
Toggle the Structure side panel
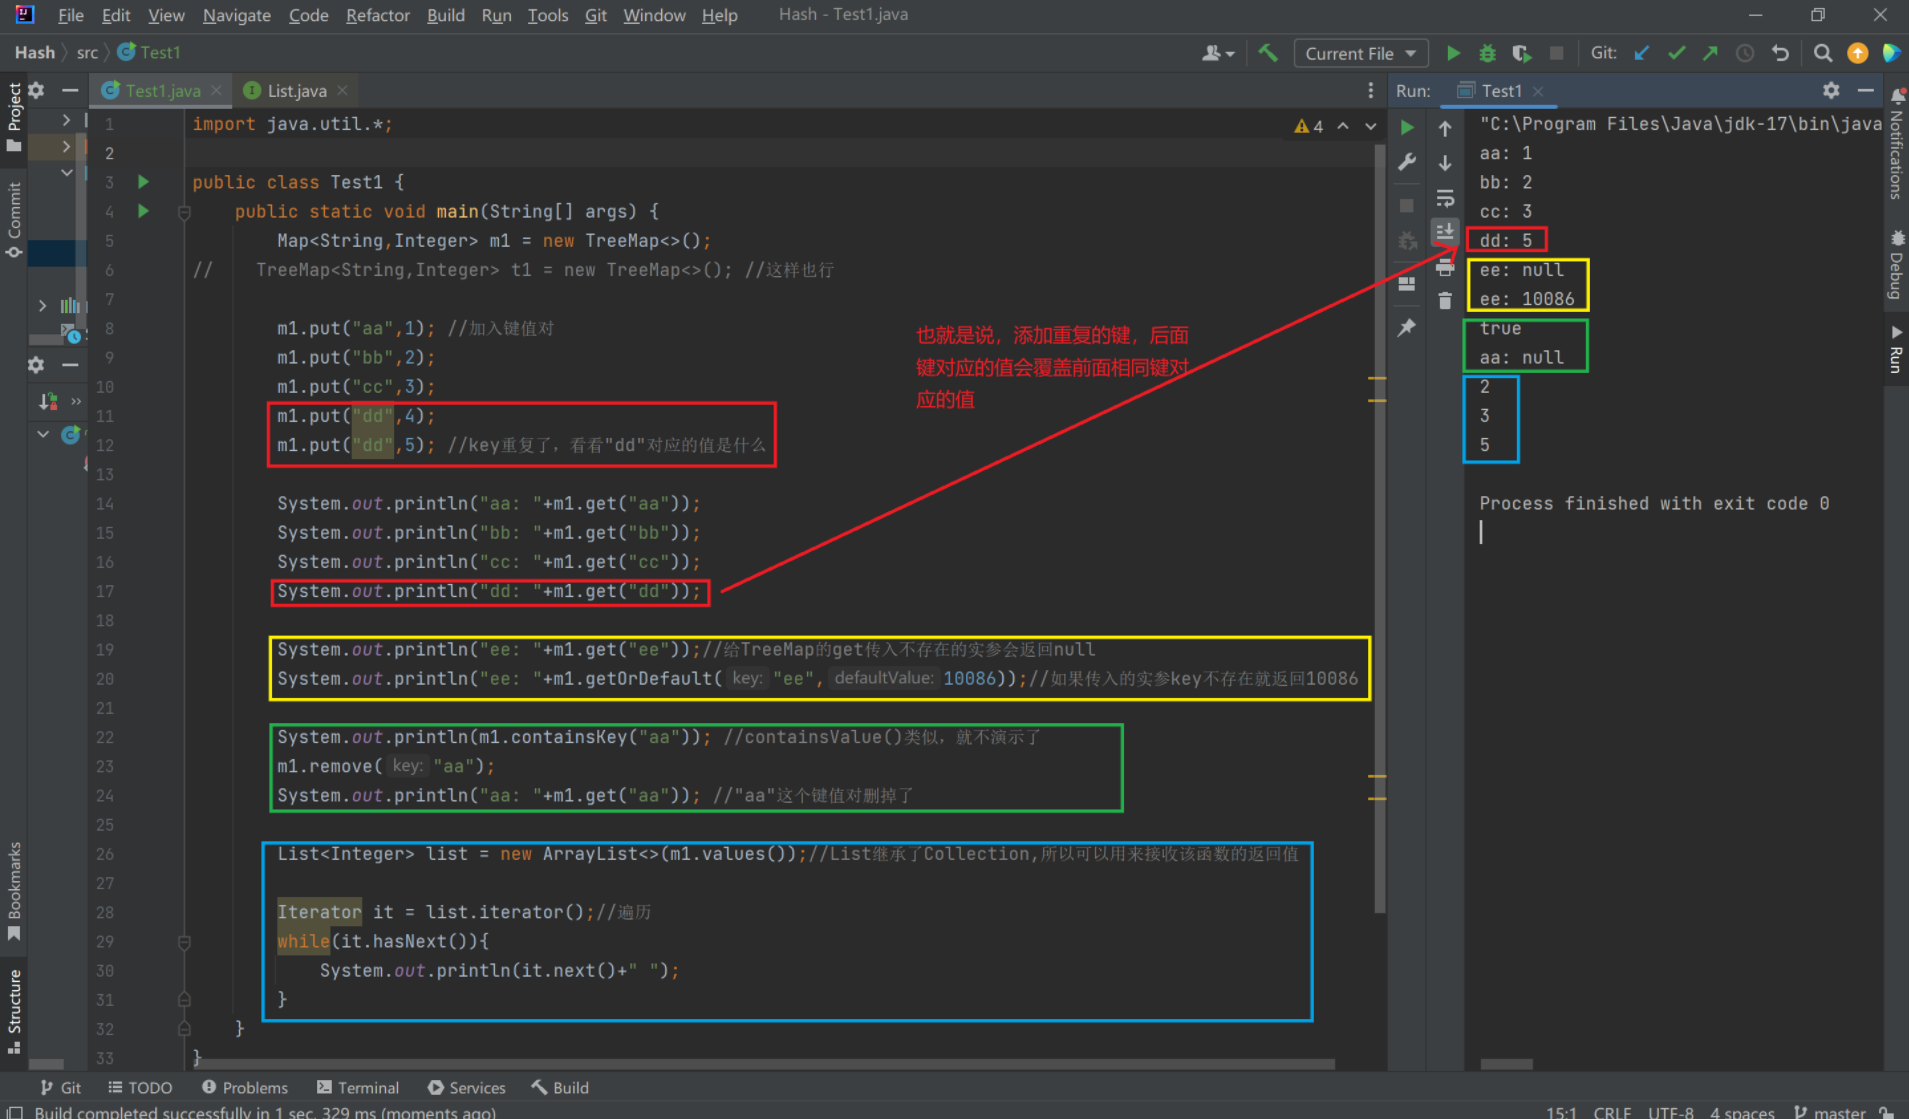point(14,1010)
